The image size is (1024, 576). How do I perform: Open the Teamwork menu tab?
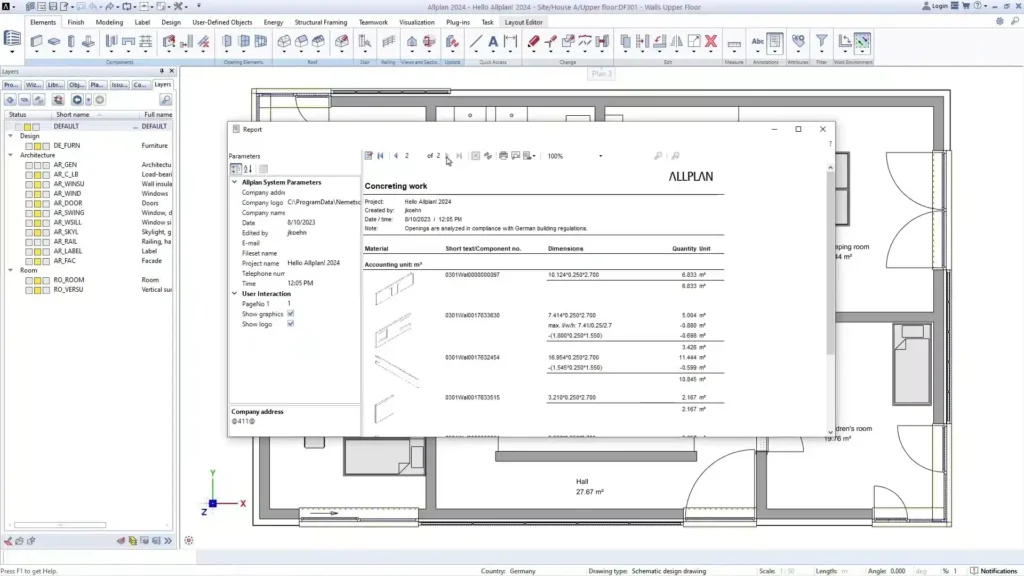point(373,21)
